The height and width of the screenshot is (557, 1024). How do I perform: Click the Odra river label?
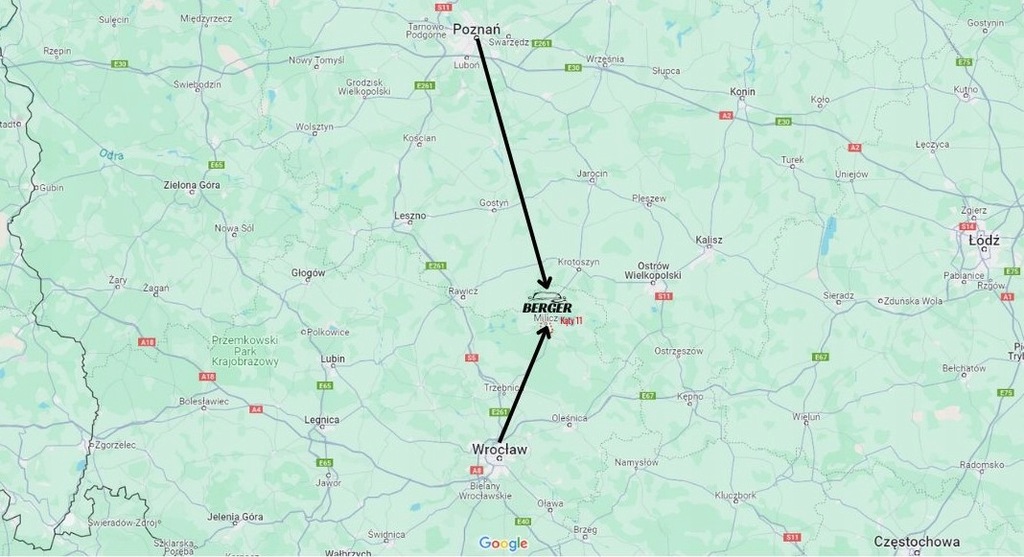point(112,154)
